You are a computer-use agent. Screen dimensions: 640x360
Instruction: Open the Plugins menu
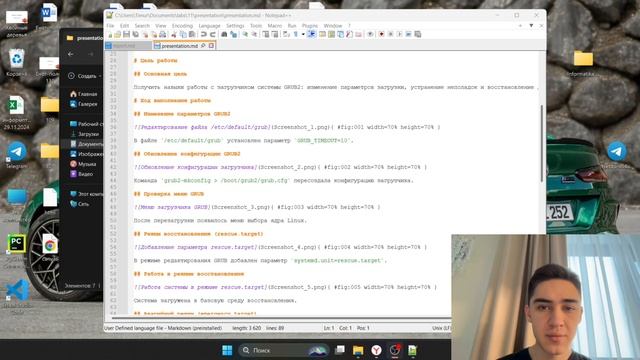[x=310, y=26]
